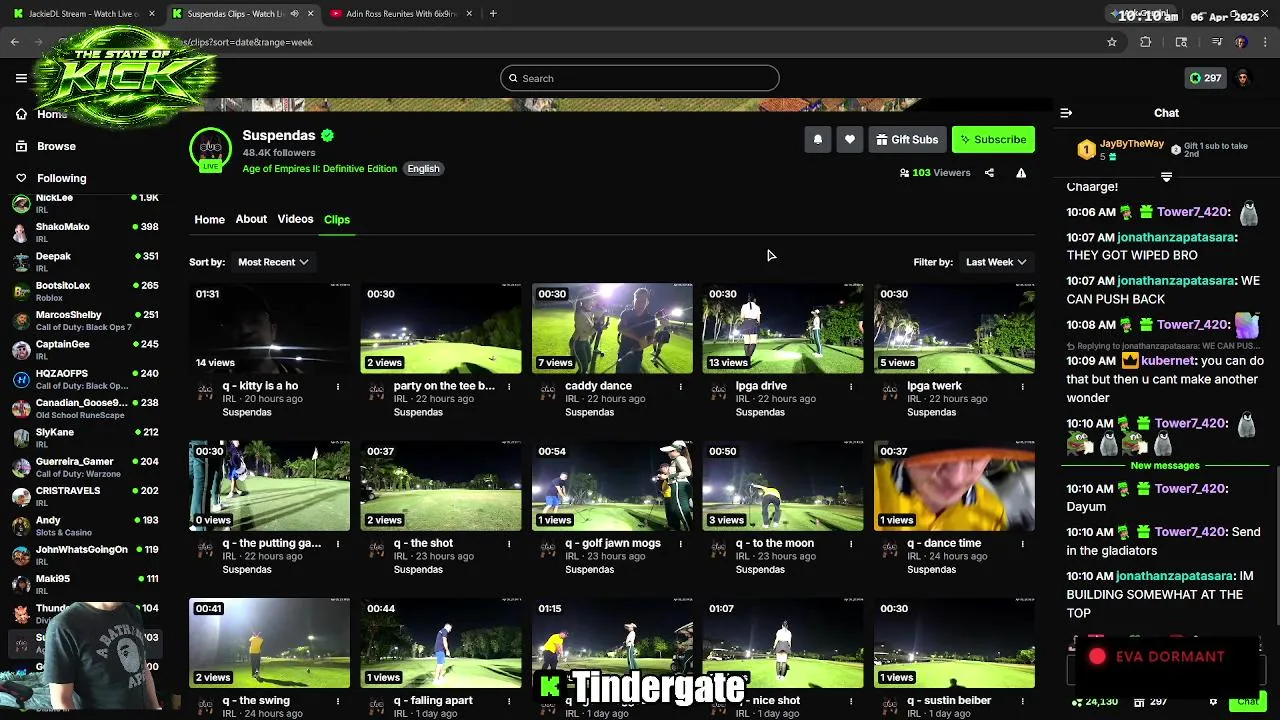
Task: Switch to channel Videos tab
Action: coord(295,219)
